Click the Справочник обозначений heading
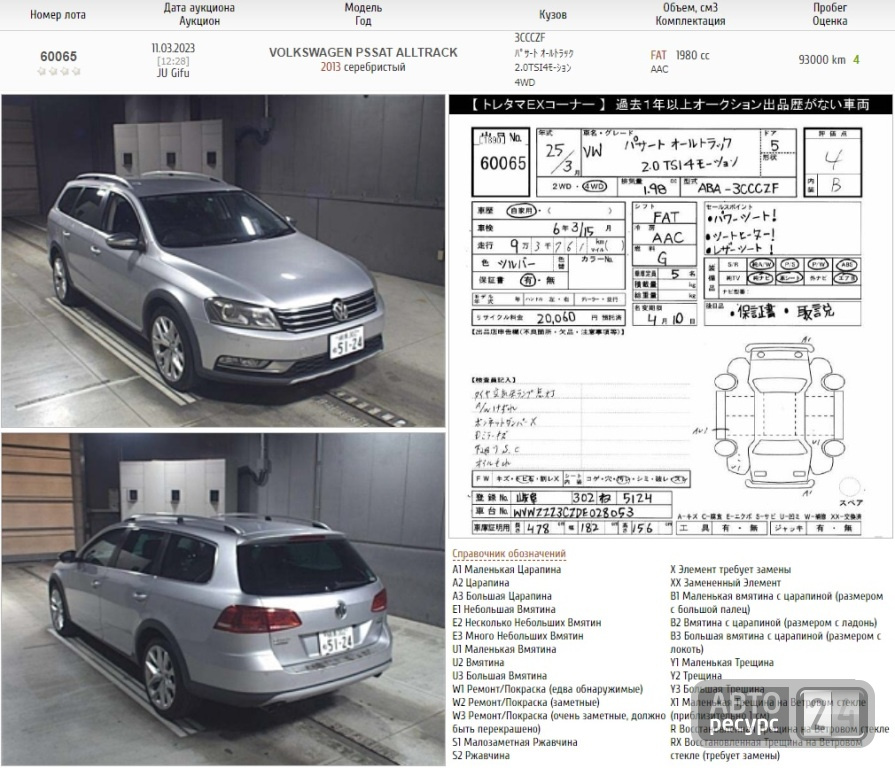The width and height of the screenshot is (895, 768). point(509,553)
